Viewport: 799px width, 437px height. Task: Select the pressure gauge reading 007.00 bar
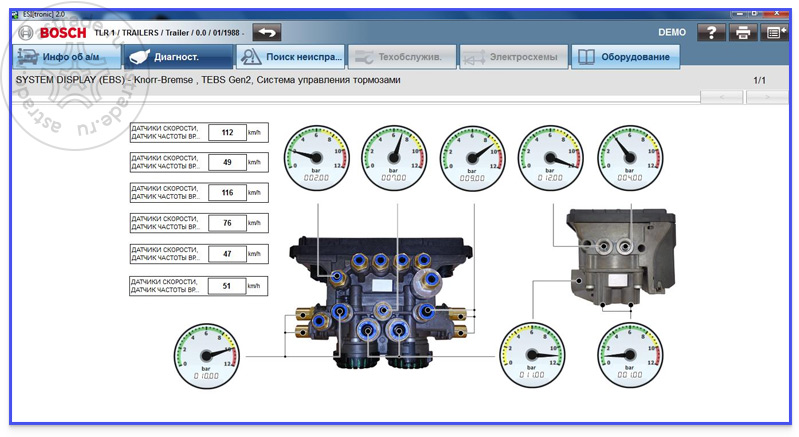click(394, 158)
